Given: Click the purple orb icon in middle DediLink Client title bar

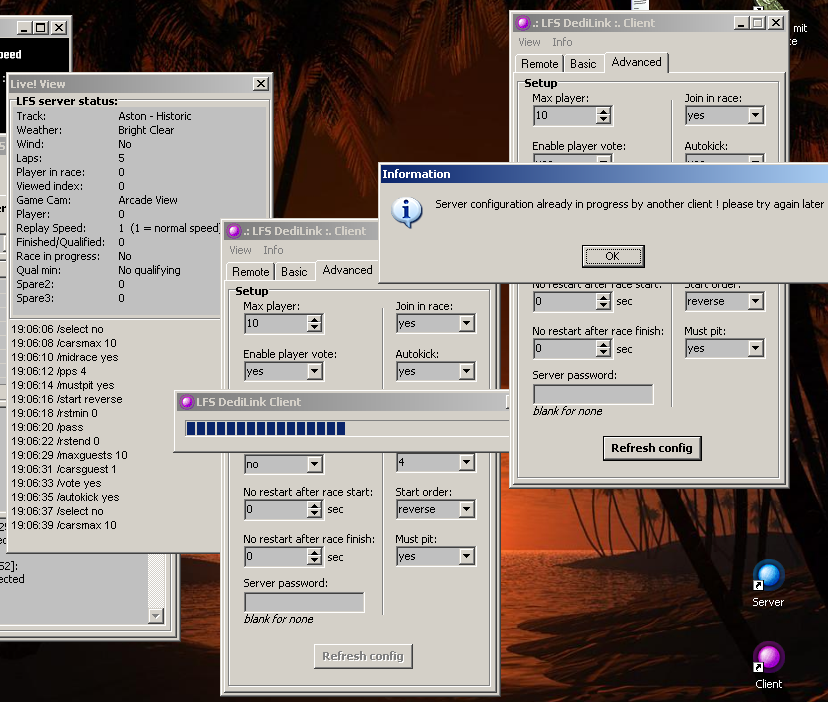Looking at the screenshot, I should (x=234, y=231).
